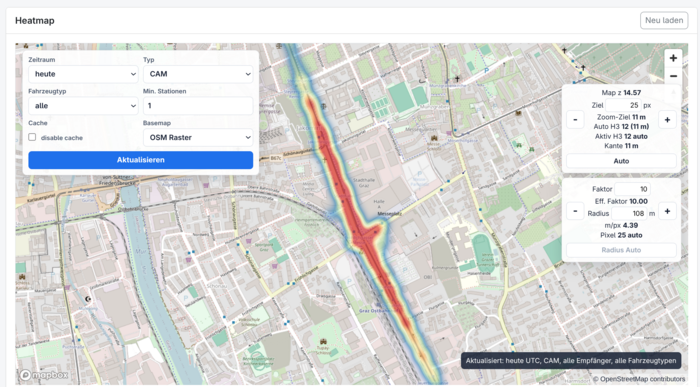Focus the Min. Stationen input field

[x=198, y=106]
